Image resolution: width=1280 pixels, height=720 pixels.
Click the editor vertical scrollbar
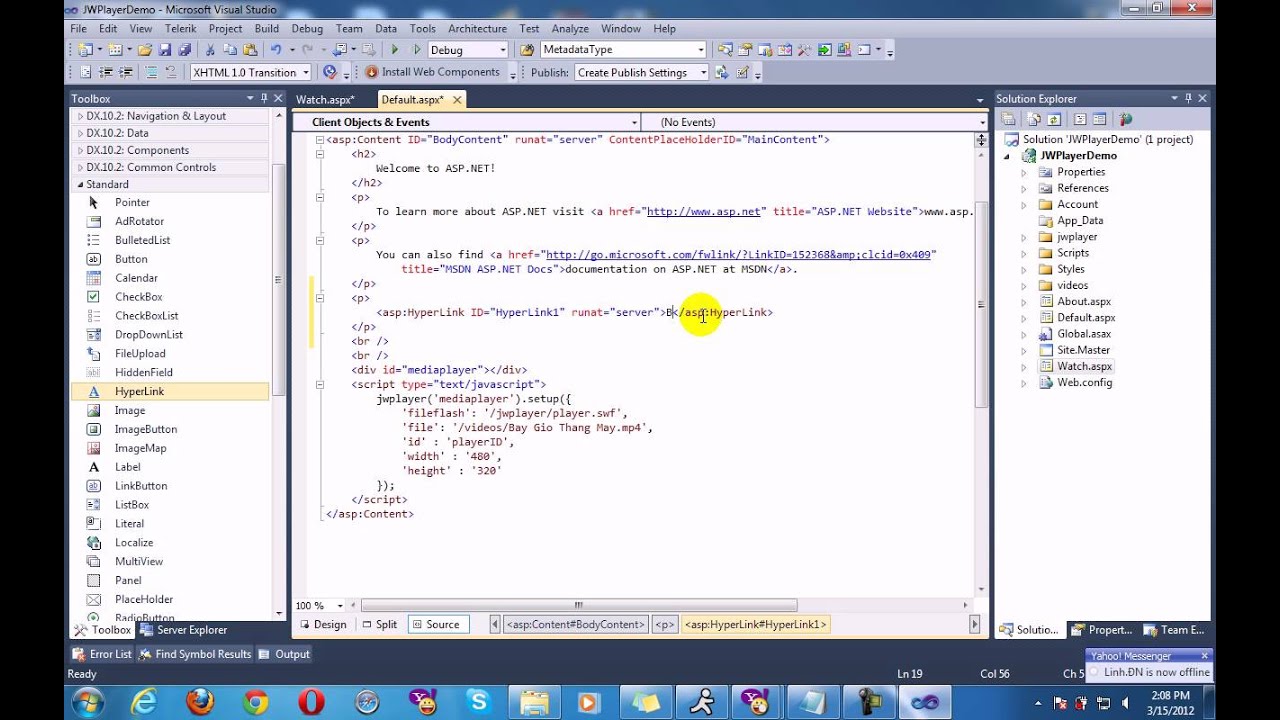tap(981, 303)
